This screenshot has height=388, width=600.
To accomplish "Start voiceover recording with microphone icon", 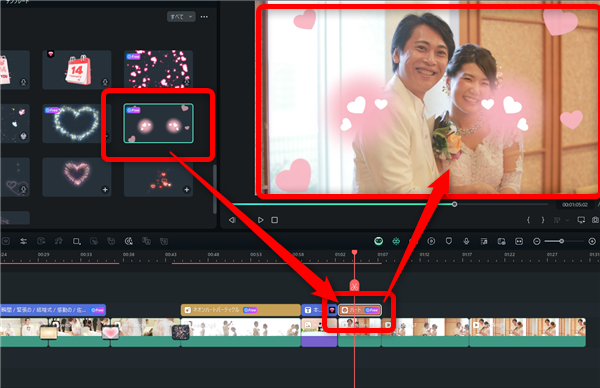I will (x=466, y=241).
